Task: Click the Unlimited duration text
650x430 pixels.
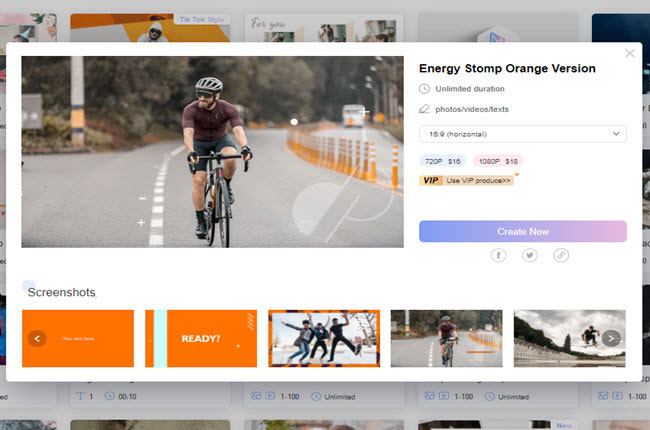Action: 470,89
